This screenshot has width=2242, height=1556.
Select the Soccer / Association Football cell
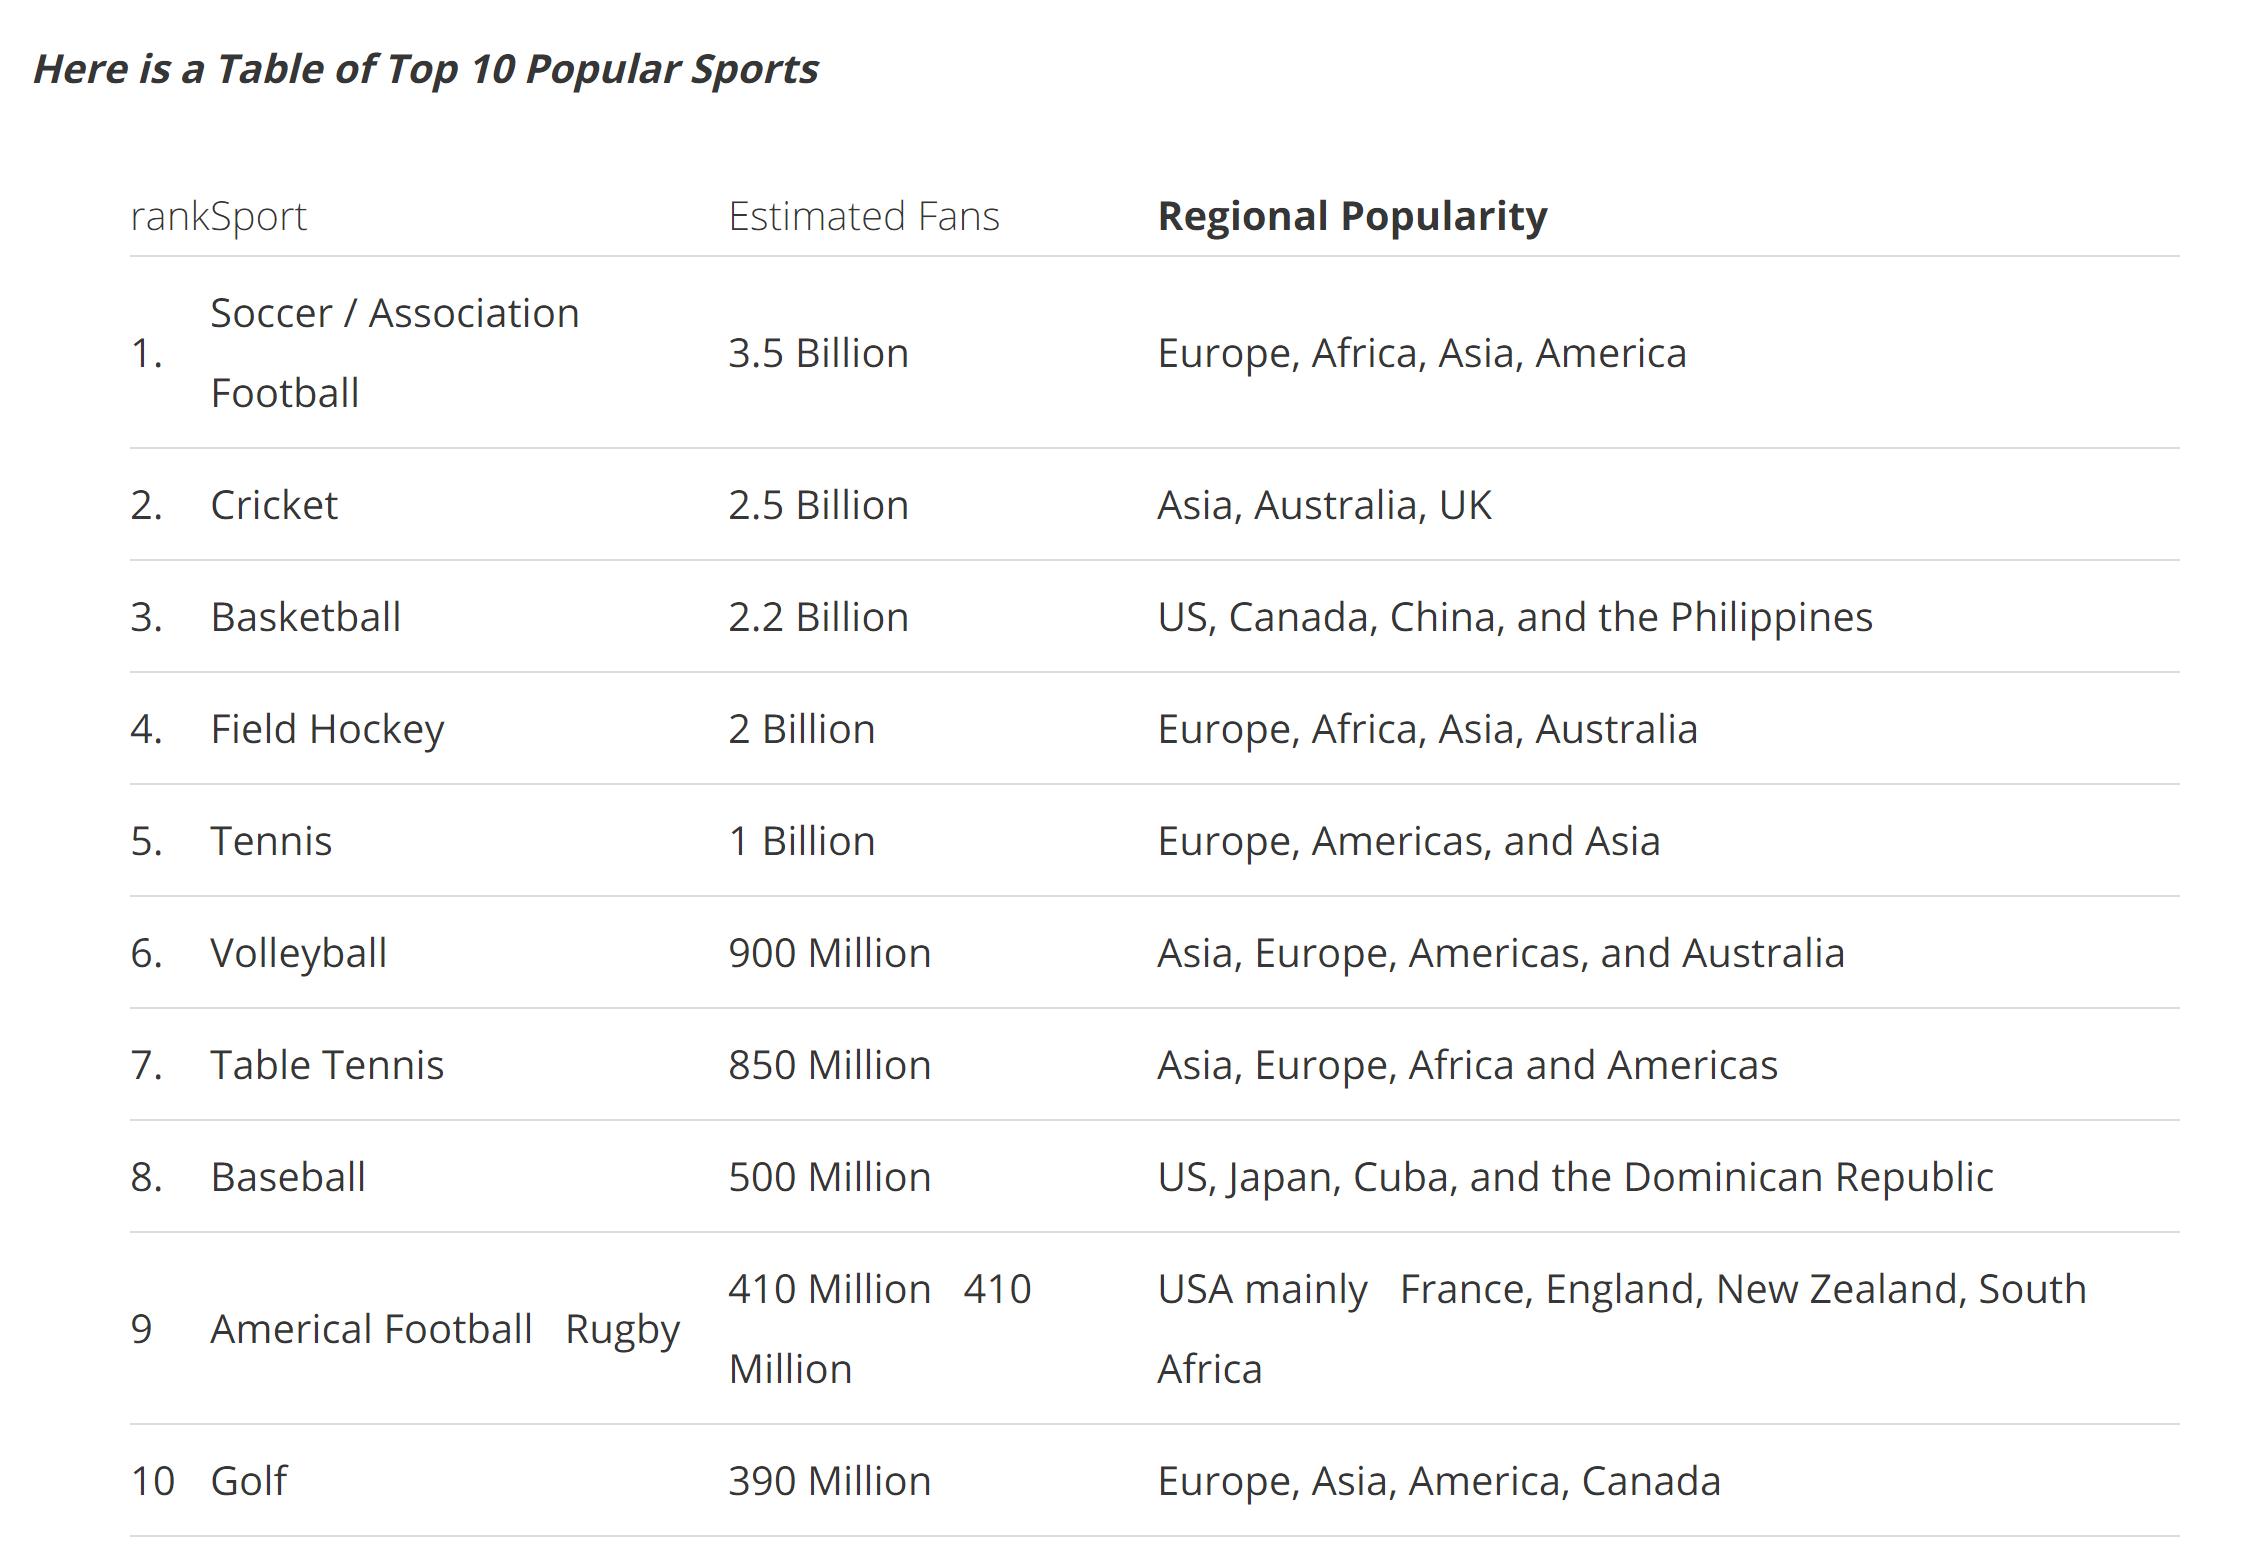click(394, 353)
